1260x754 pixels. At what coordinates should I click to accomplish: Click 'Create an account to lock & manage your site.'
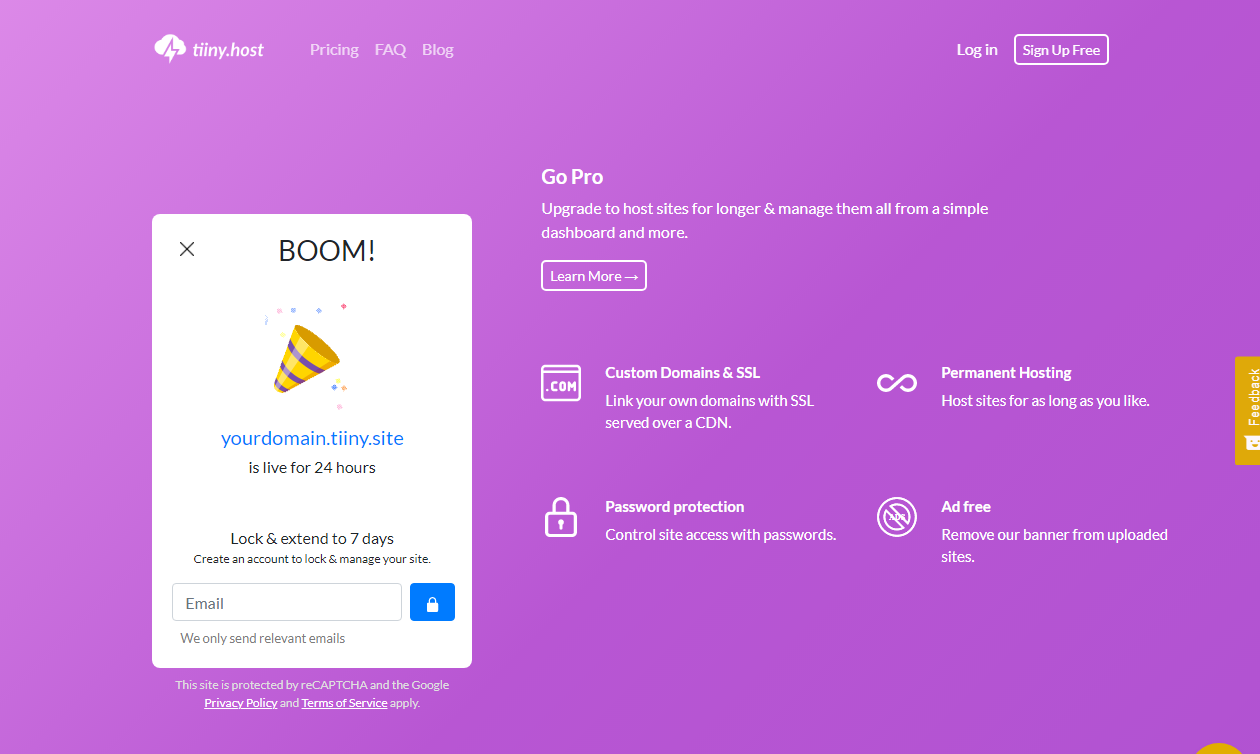point(312,559)
